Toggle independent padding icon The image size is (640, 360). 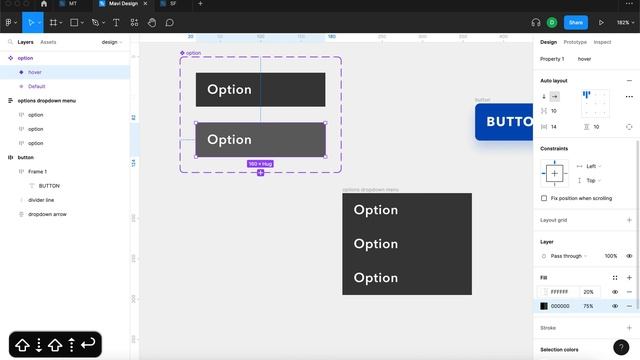coord(629,127)
